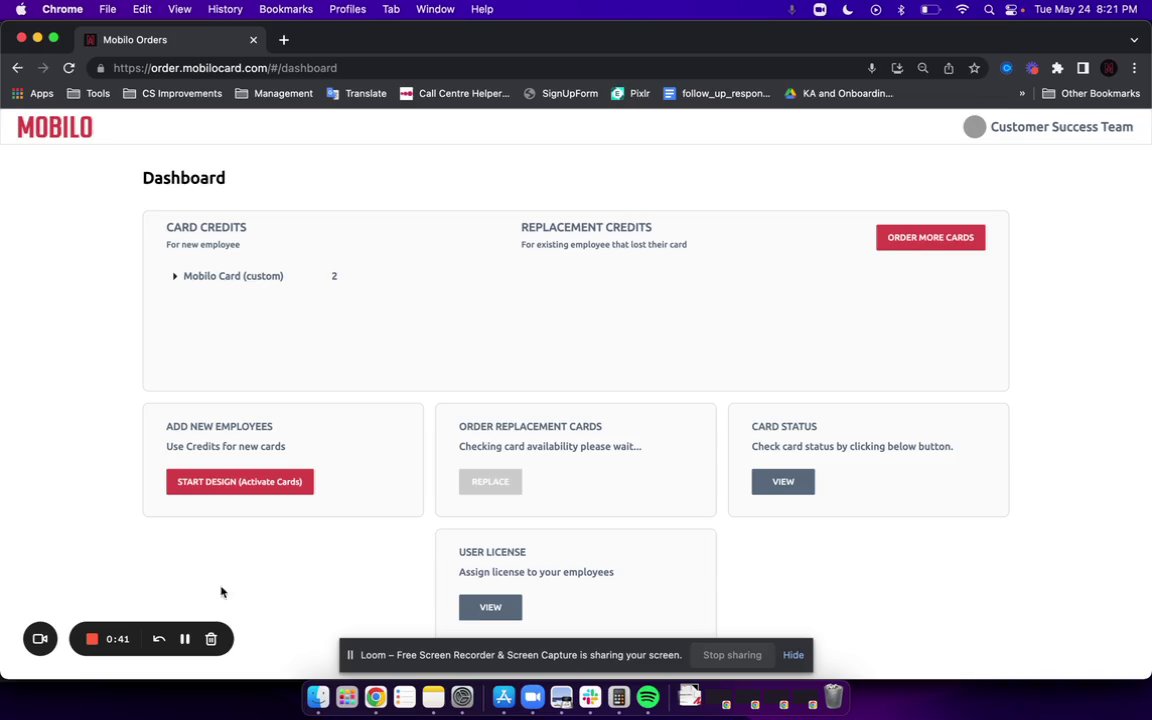Click ORDER MORE CARDS button

pos(930,237)
